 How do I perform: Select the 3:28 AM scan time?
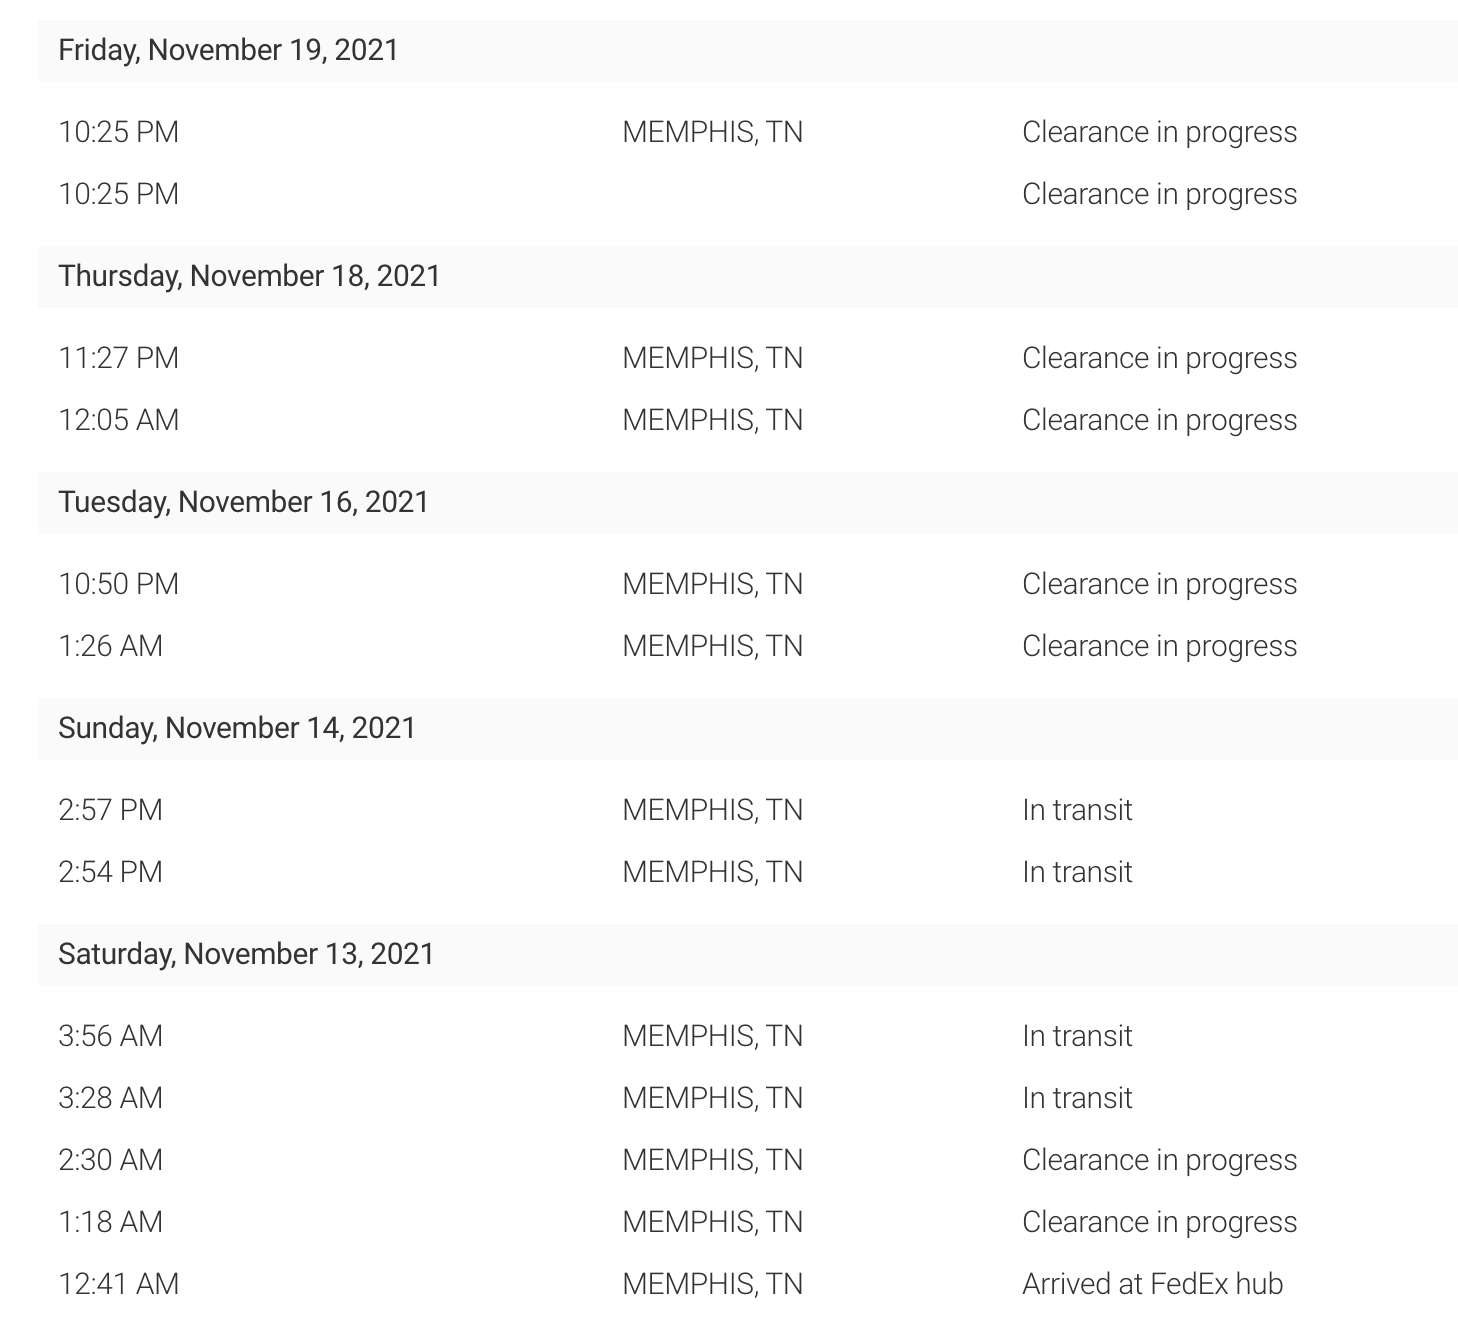(x=110, y=1098)
